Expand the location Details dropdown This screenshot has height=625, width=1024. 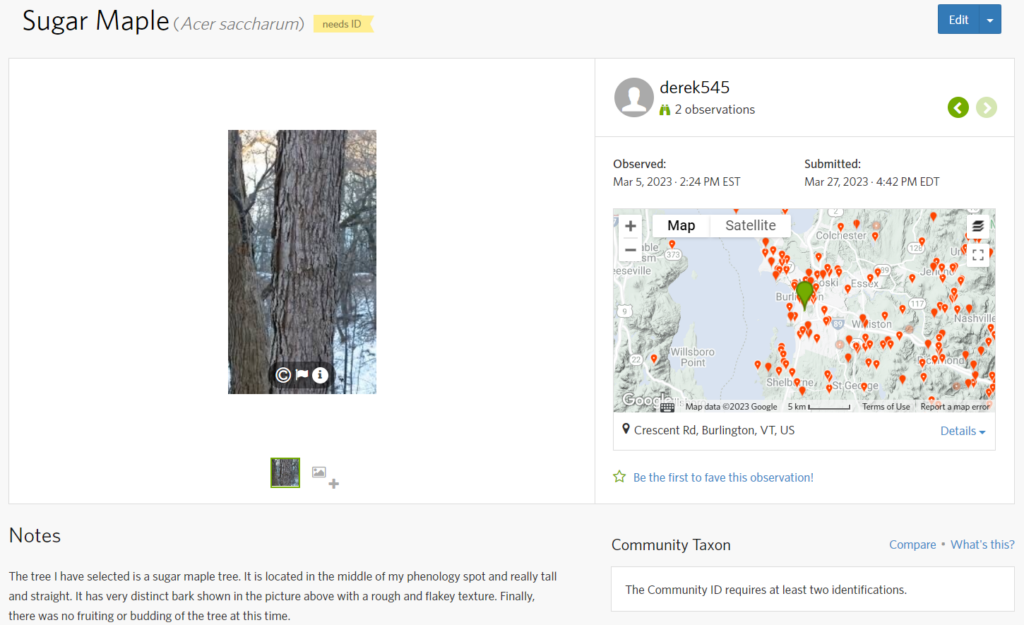pyautogui.click(x=962, y=431)
